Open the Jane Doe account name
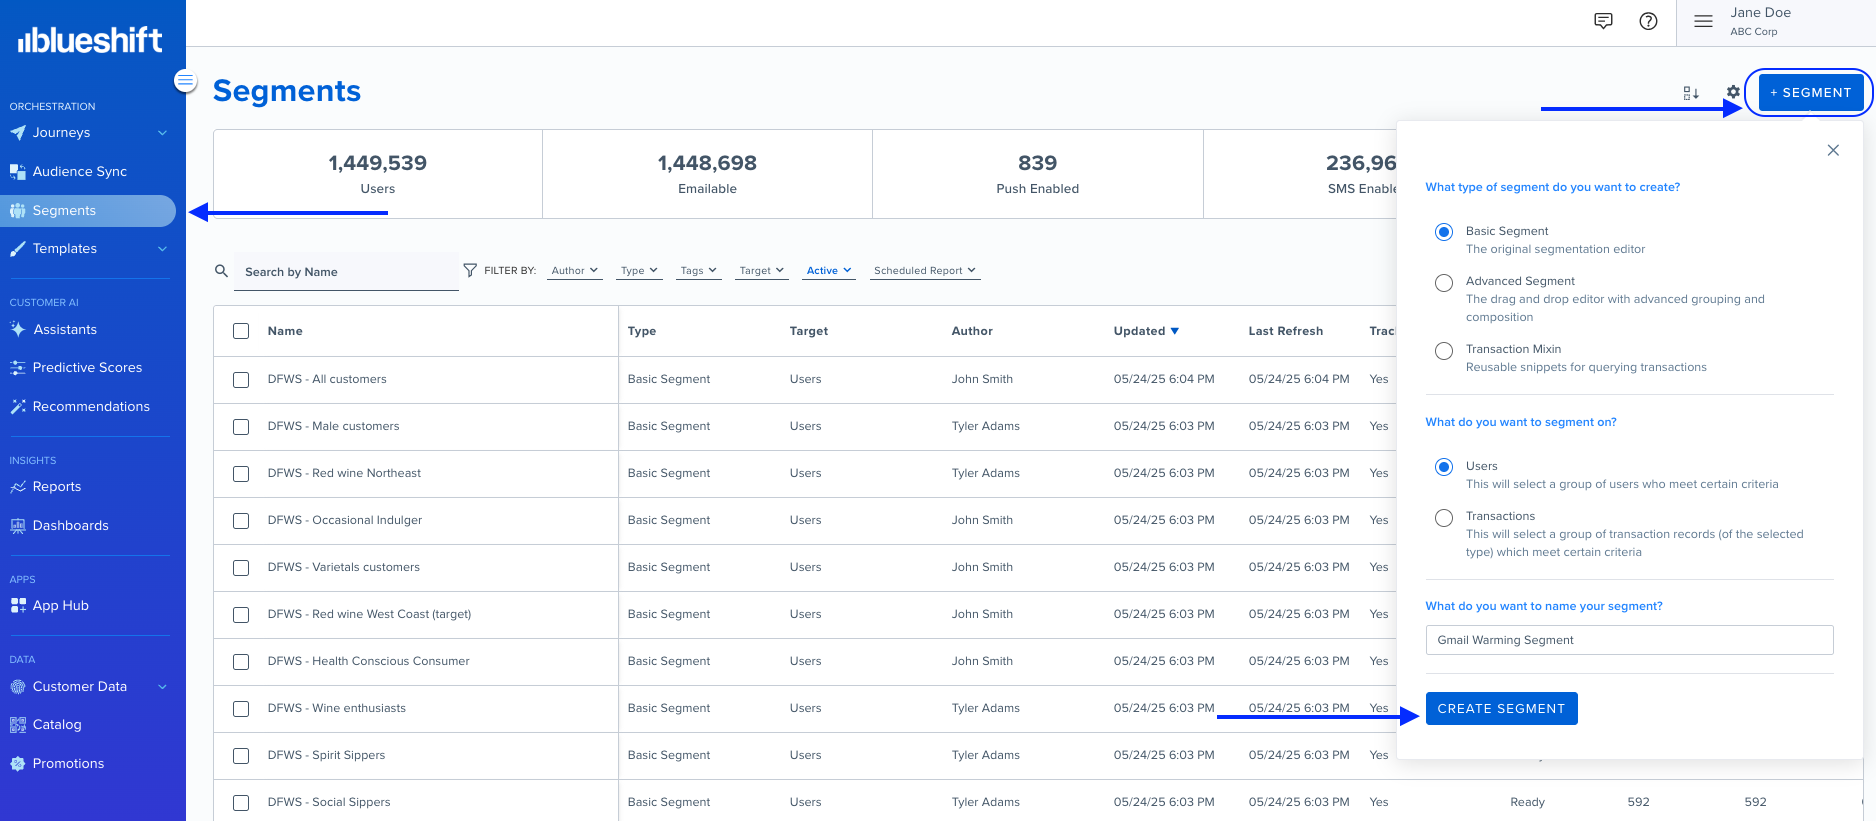 (1760, 13)
